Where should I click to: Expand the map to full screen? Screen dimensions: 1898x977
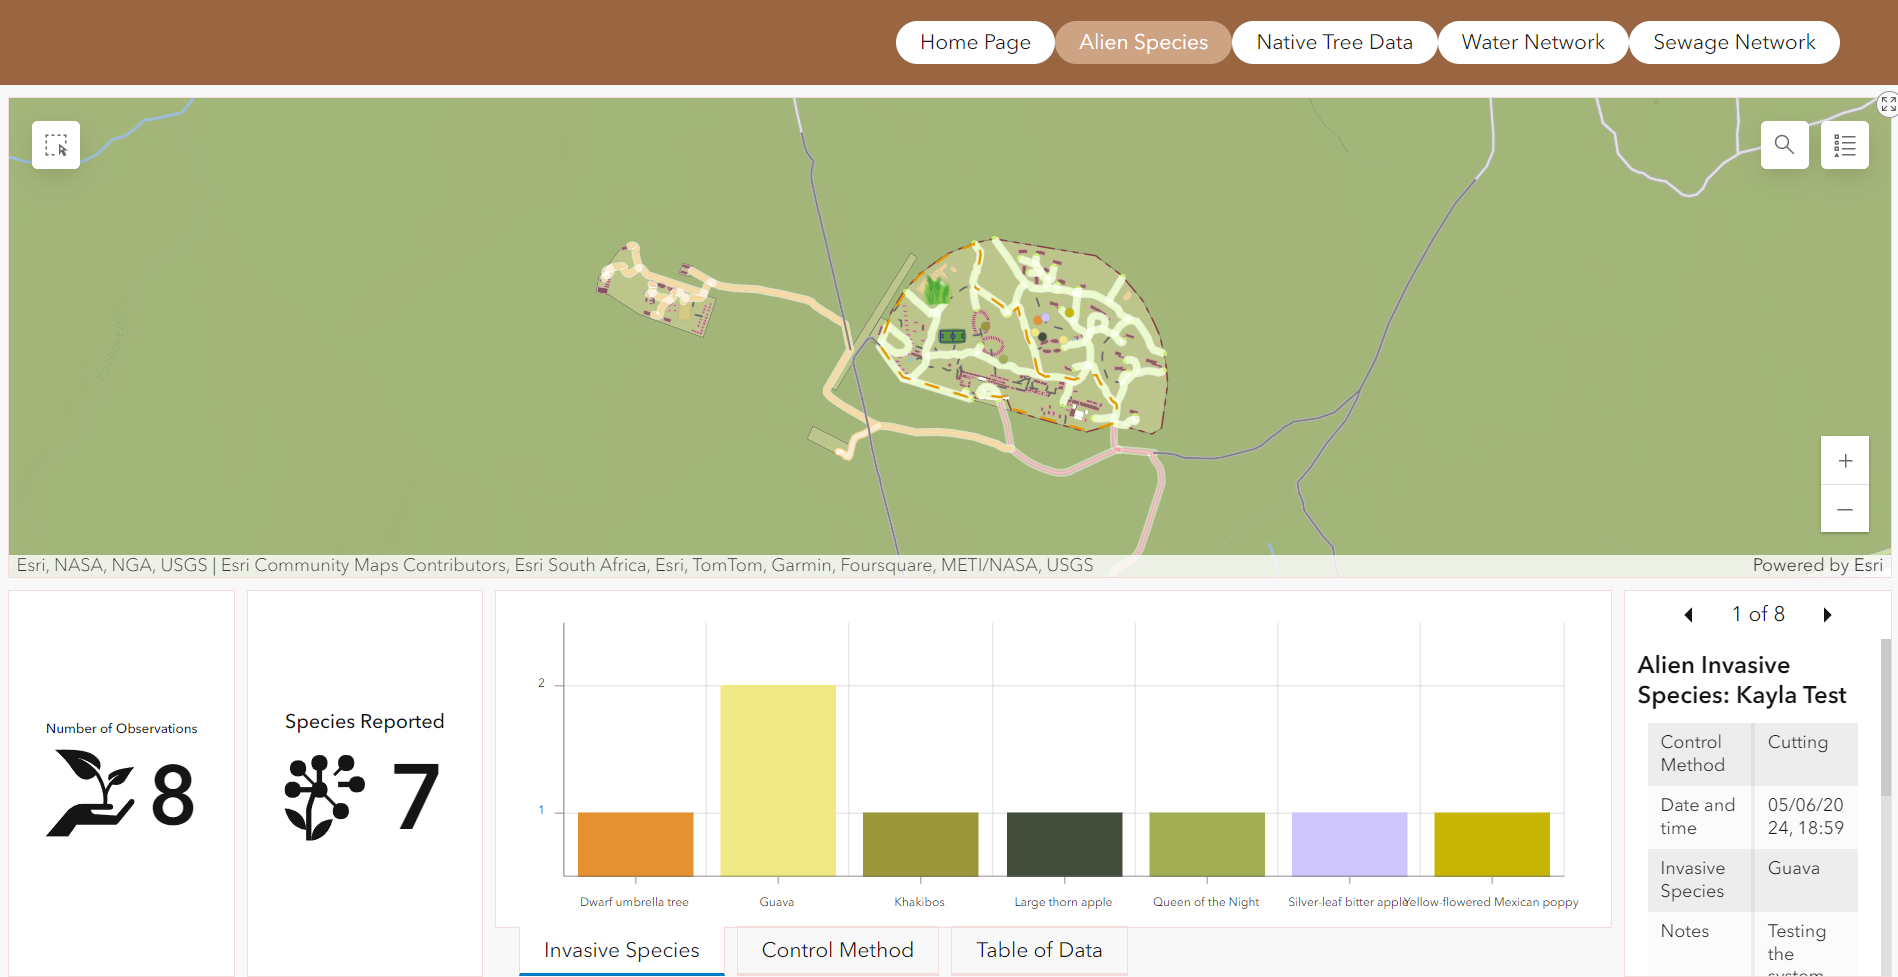point(1888,104)
